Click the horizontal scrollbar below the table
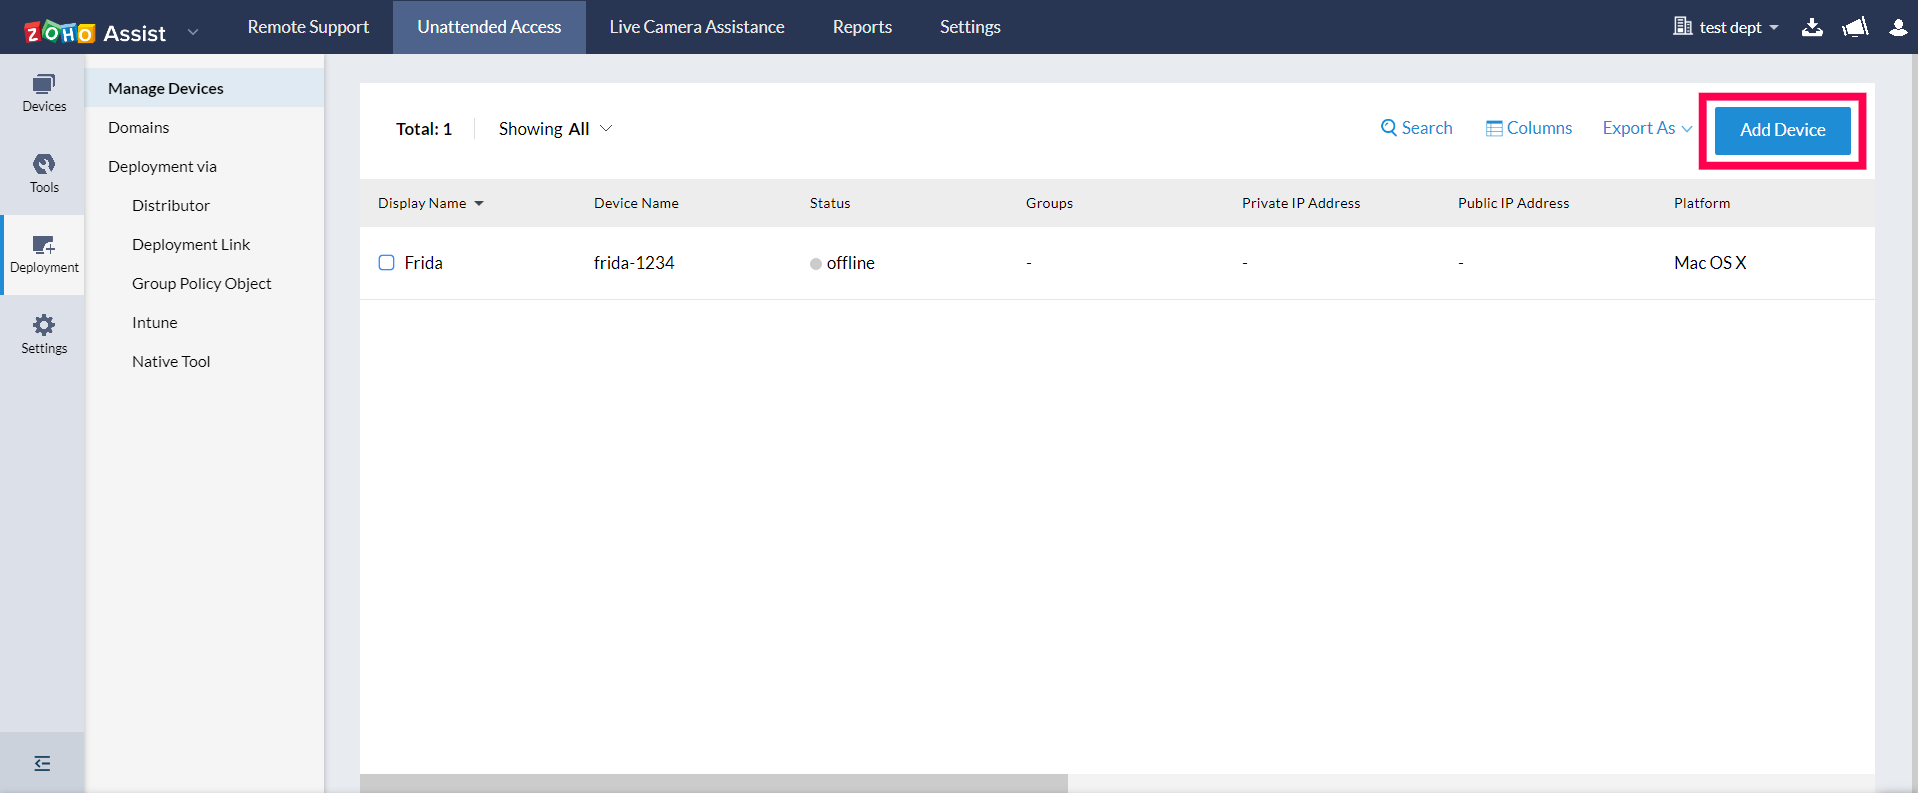The image size is (1918, 793). point(713,783)
